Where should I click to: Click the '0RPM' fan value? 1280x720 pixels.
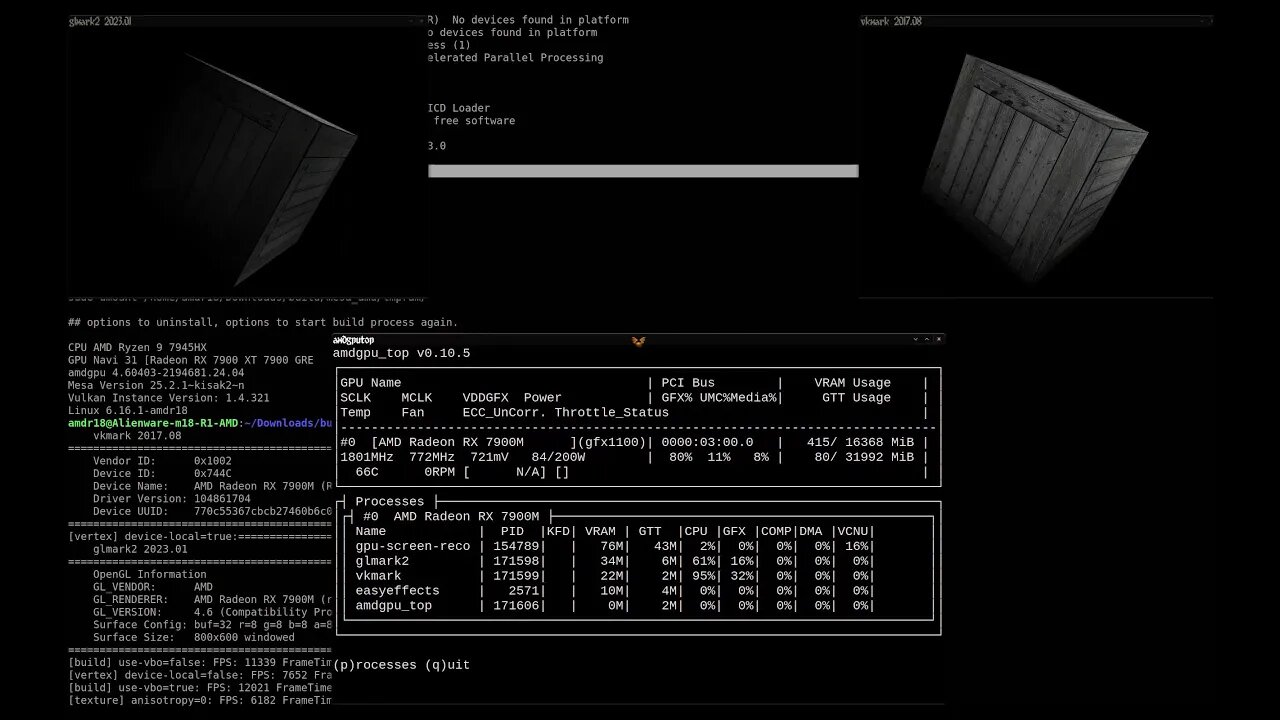click(x=440, y=472)
